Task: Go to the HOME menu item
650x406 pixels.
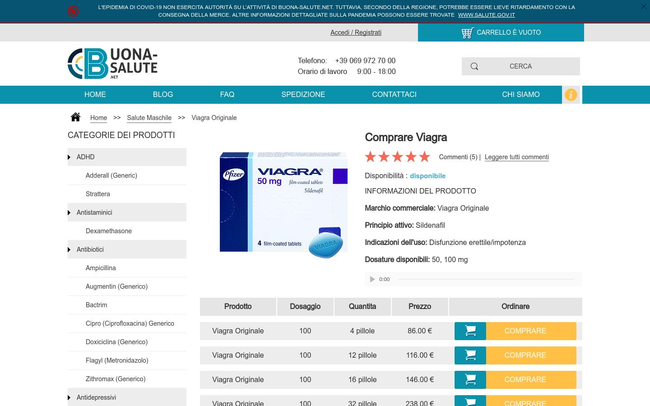Action: coord(95,95)
